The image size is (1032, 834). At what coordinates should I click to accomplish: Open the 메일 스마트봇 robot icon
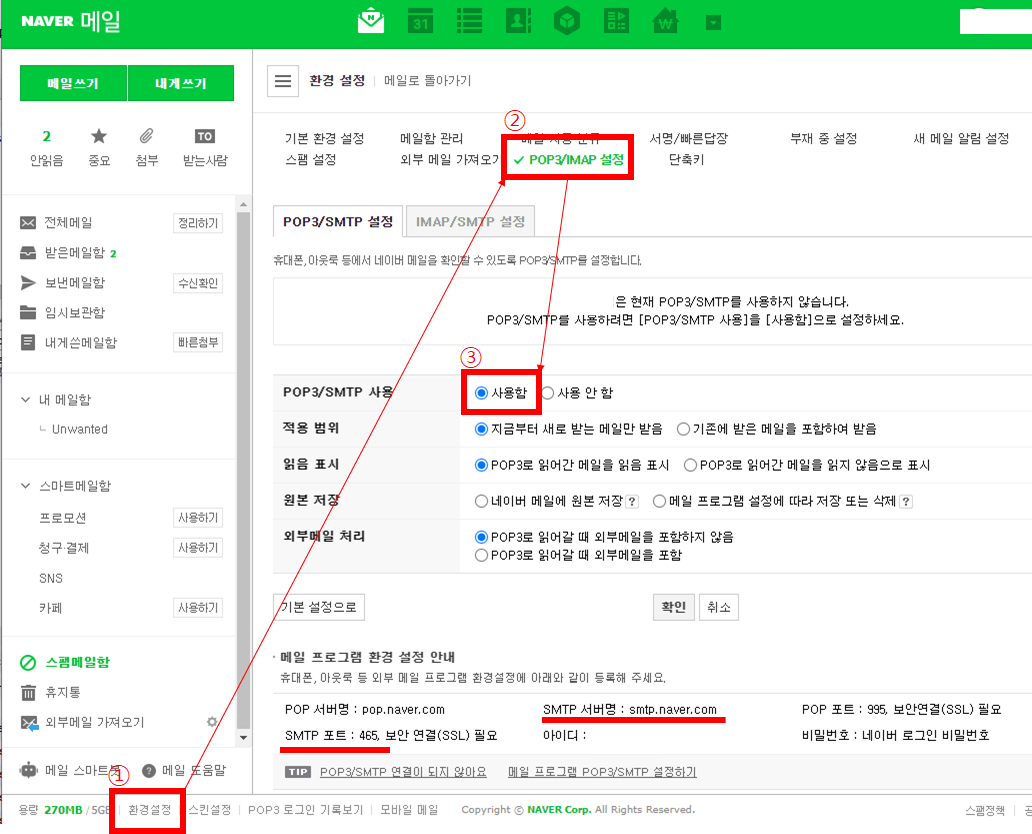coord(28,770)
